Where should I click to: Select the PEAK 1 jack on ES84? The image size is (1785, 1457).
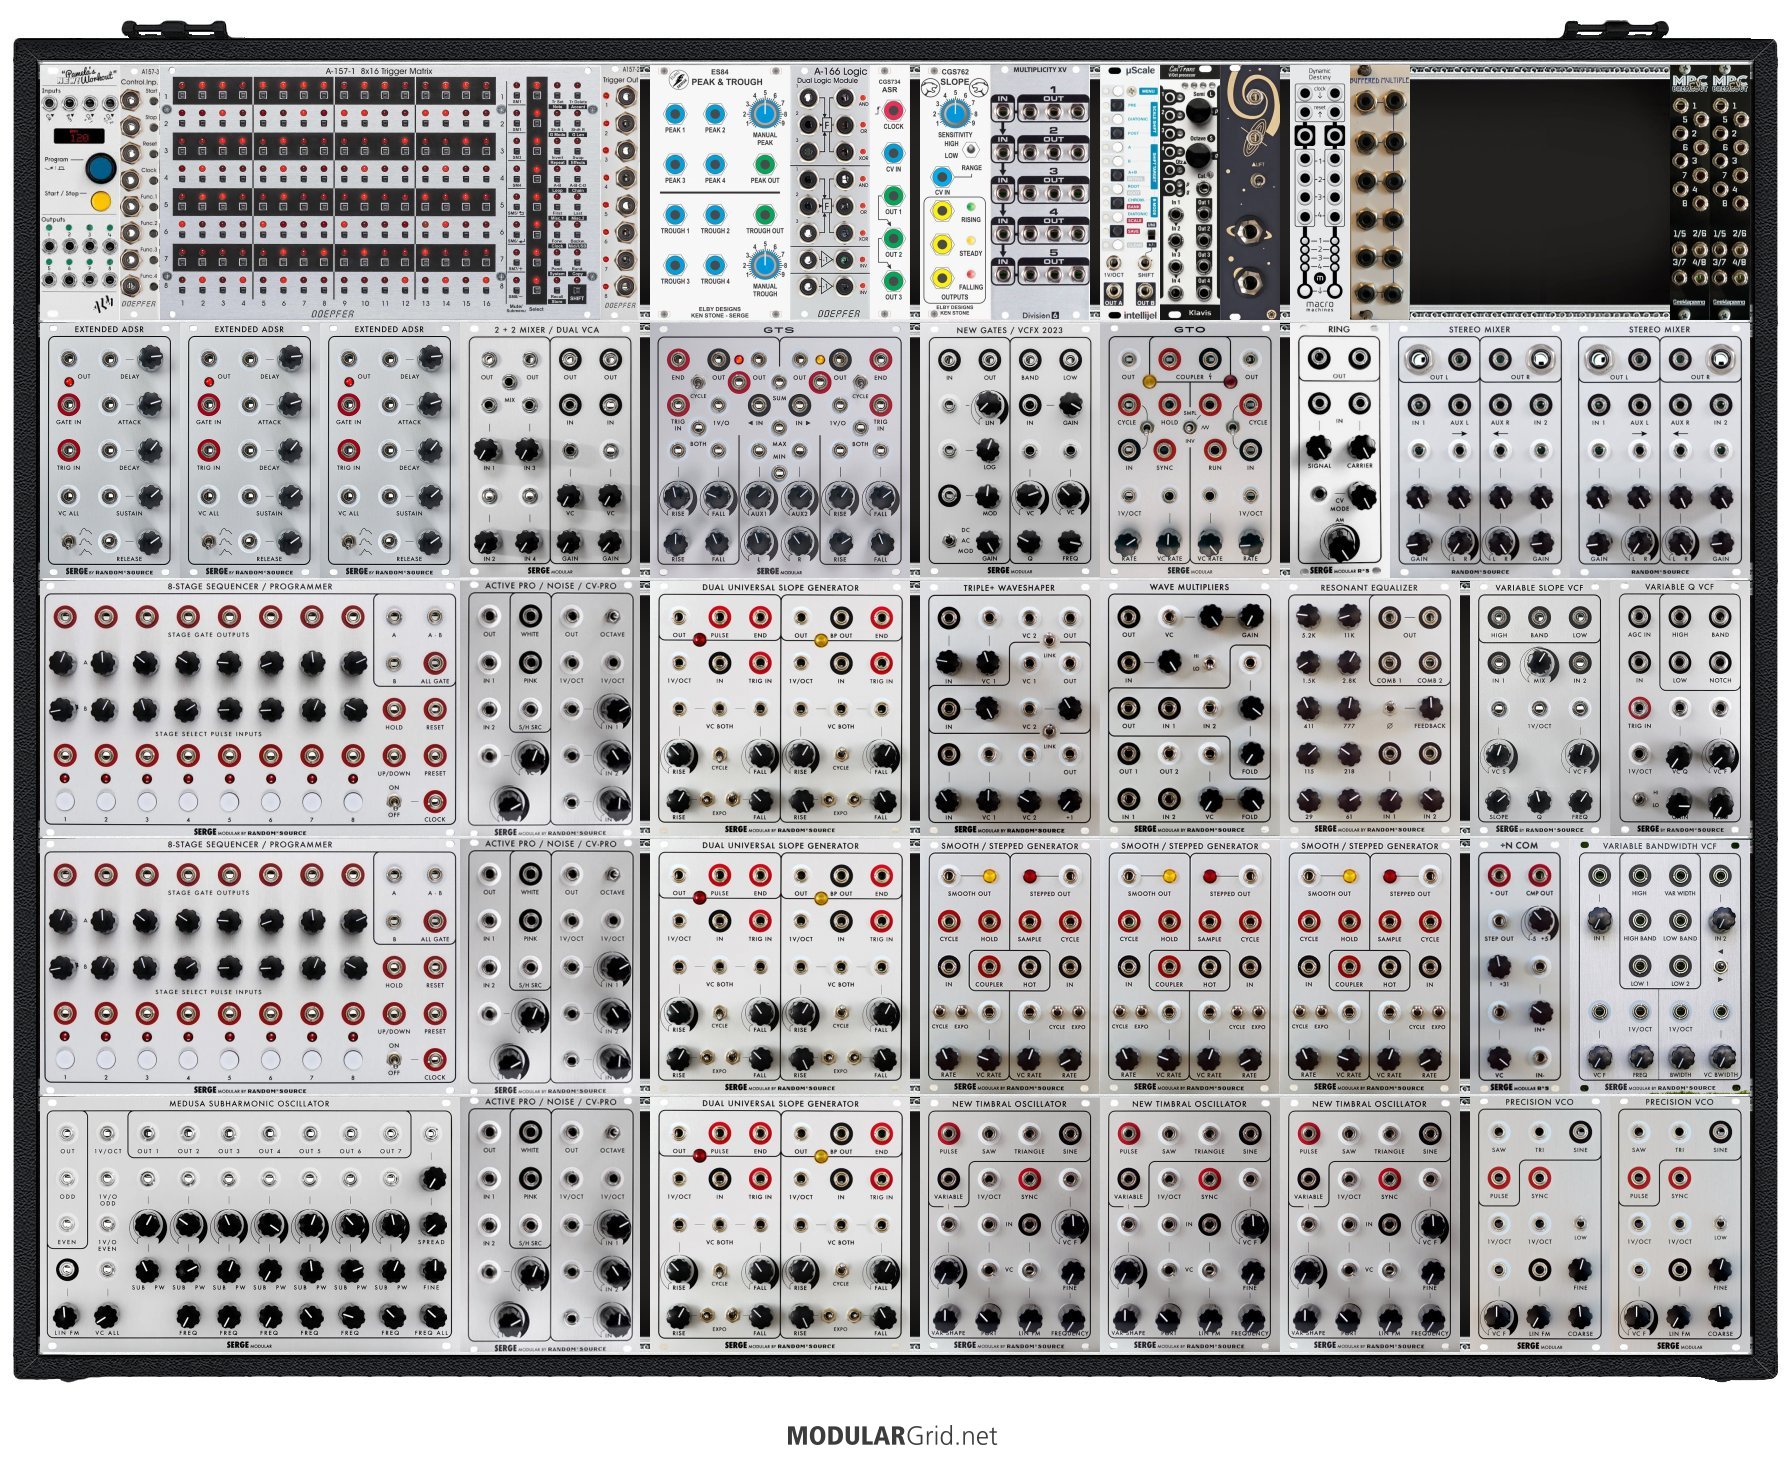point(675,113)
